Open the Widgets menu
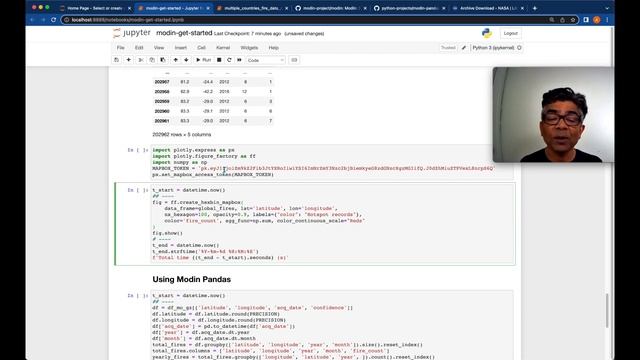The image size is (640, 360). (x=249, y=48)
